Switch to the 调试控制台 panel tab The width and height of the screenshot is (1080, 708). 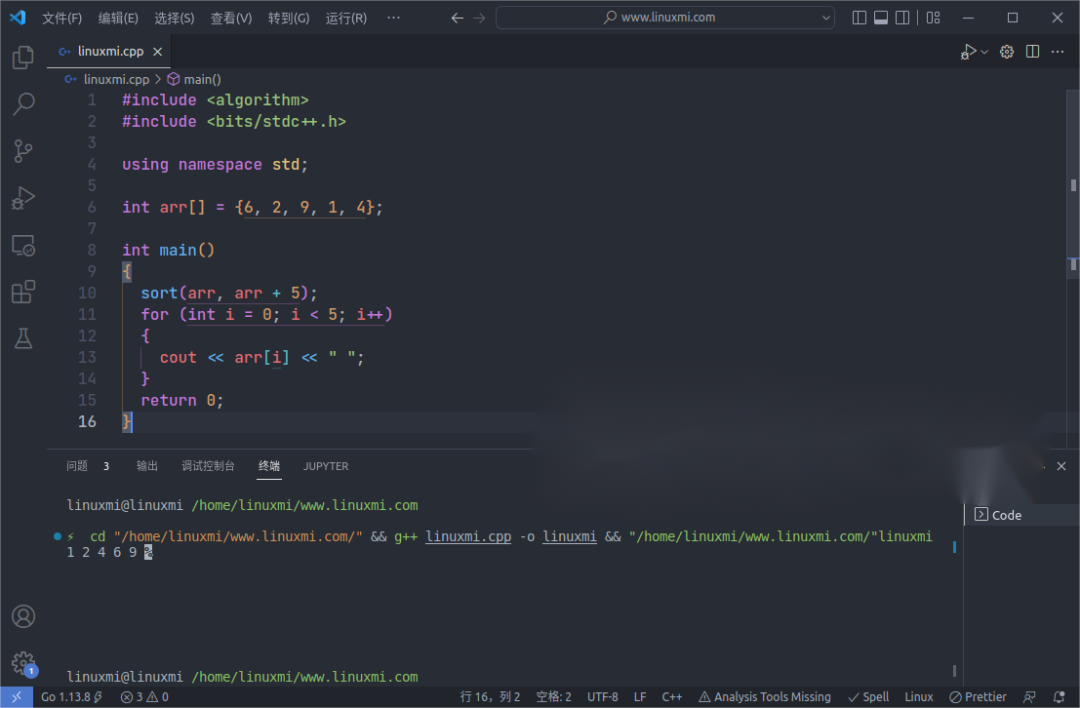[x=208, y=466]
